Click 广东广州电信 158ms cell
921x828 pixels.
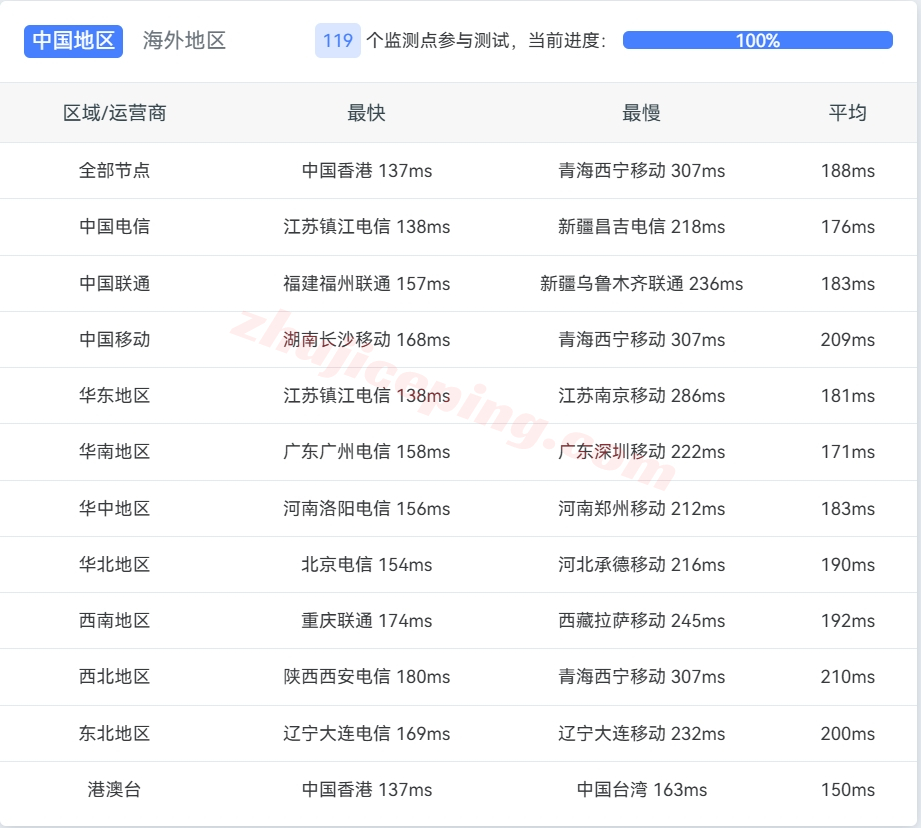pyautogui.click(x=367, y=452)
